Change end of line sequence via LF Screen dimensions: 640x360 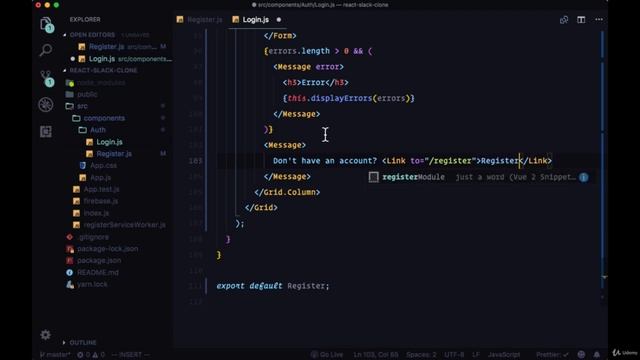476,355
